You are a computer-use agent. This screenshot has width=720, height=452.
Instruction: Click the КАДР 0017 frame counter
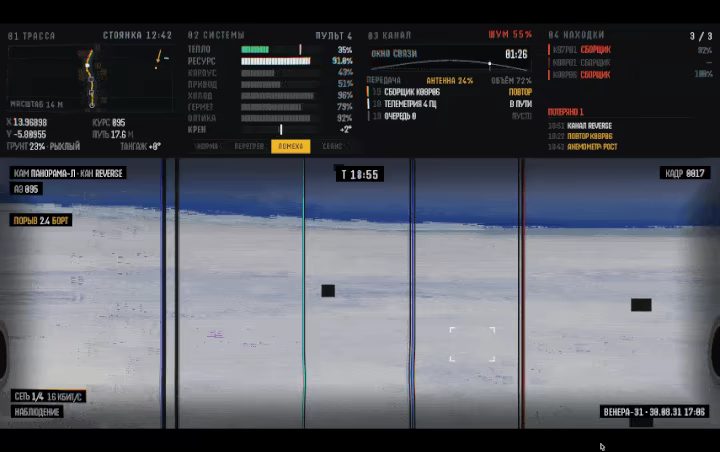[x=685, y=173]
